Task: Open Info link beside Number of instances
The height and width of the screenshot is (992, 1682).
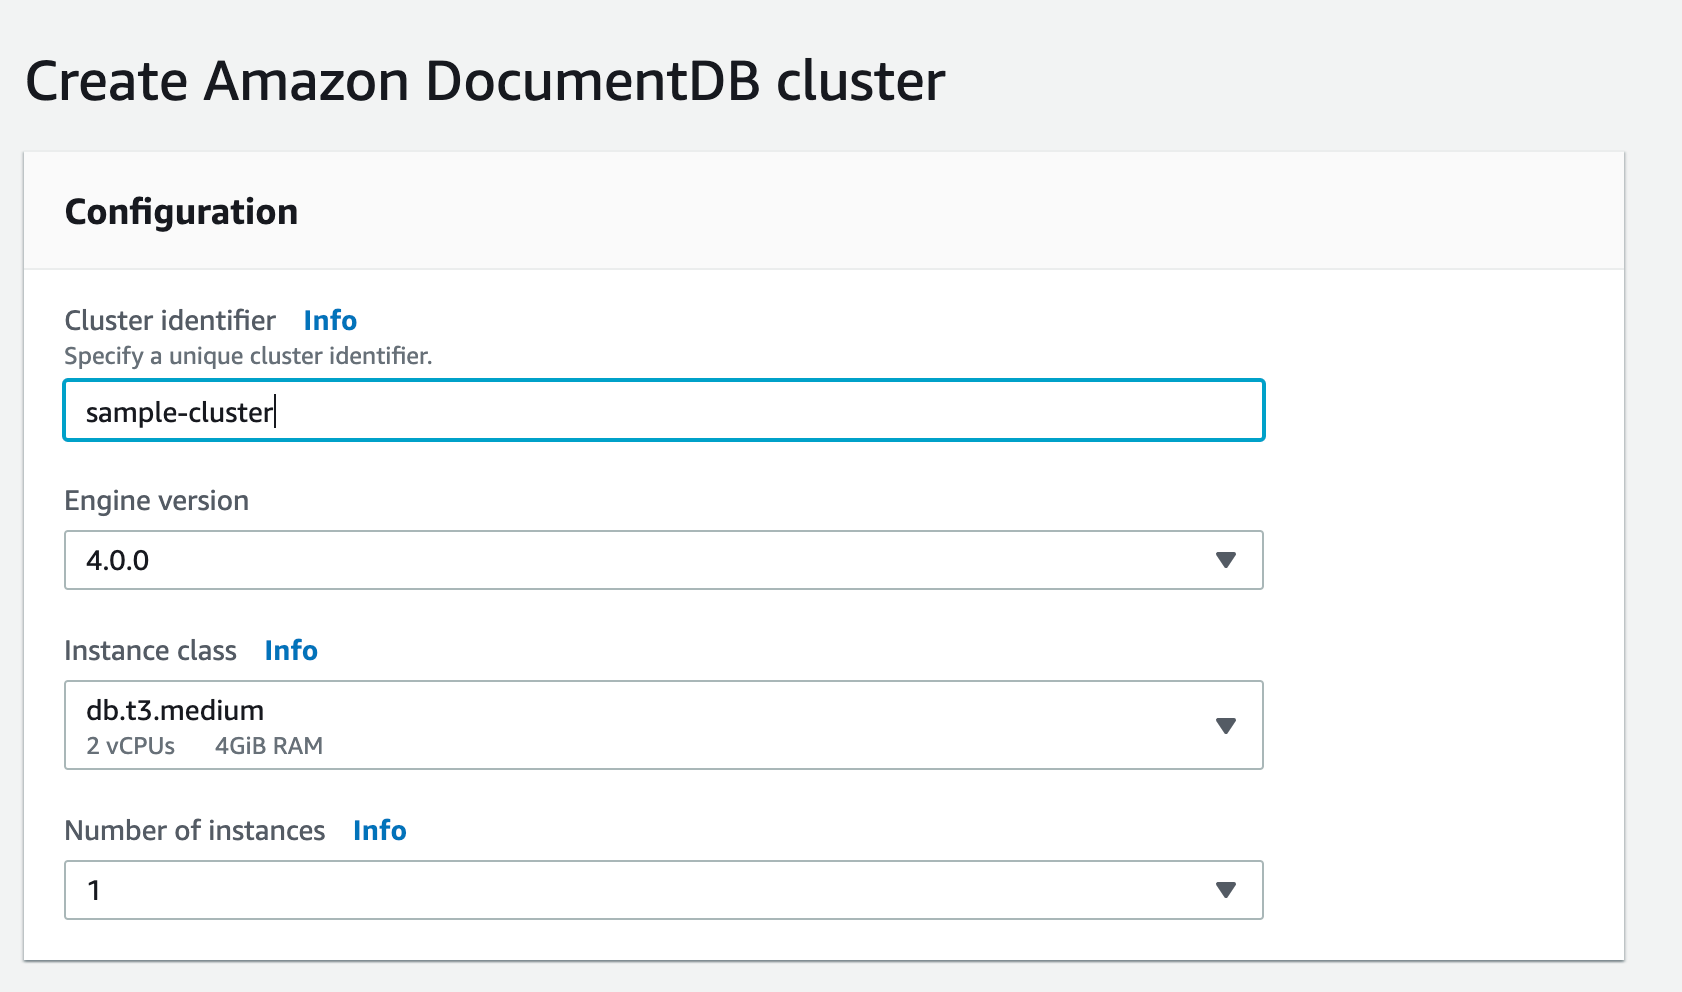Action: click(380, 830)
